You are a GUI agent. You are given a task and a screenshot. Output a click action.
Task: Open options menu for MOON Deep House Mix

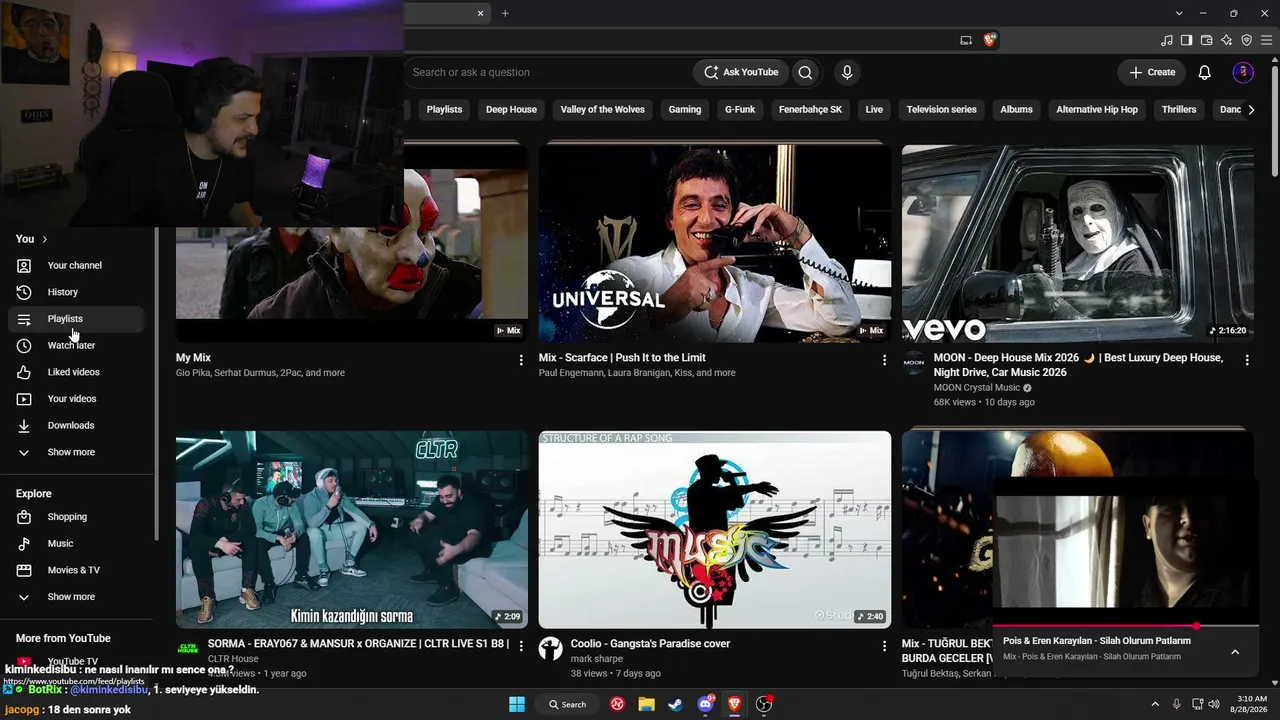click(x=1247, y=360)
